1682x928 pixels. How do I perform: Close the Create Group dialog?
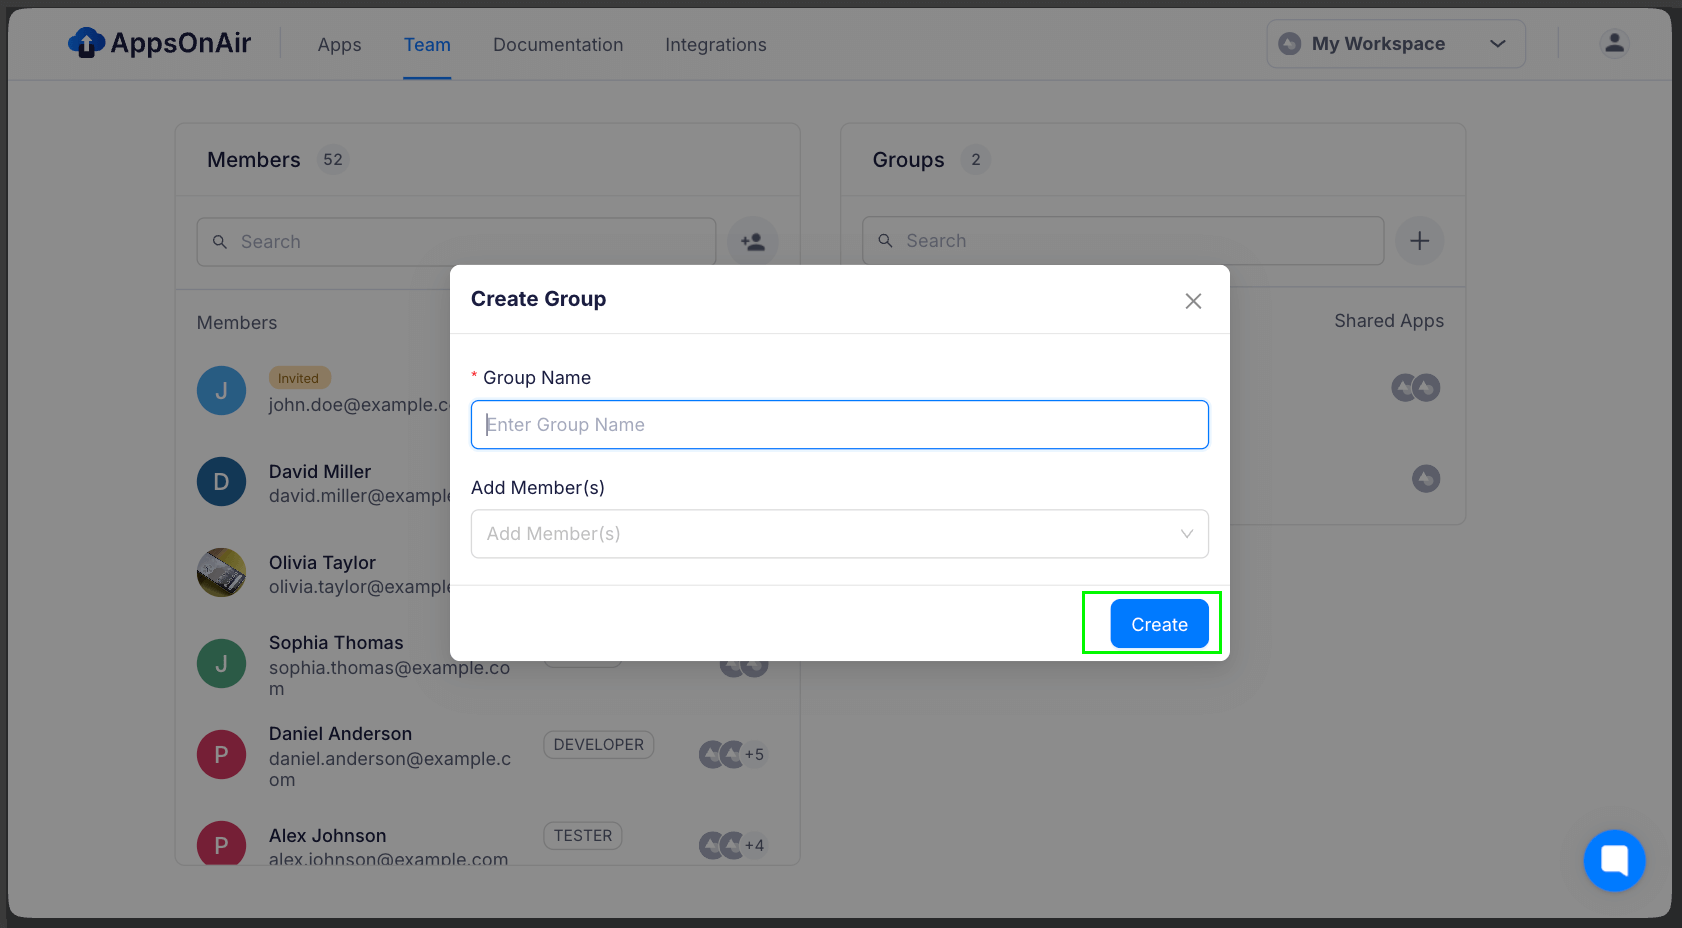tap(1193, 301)
